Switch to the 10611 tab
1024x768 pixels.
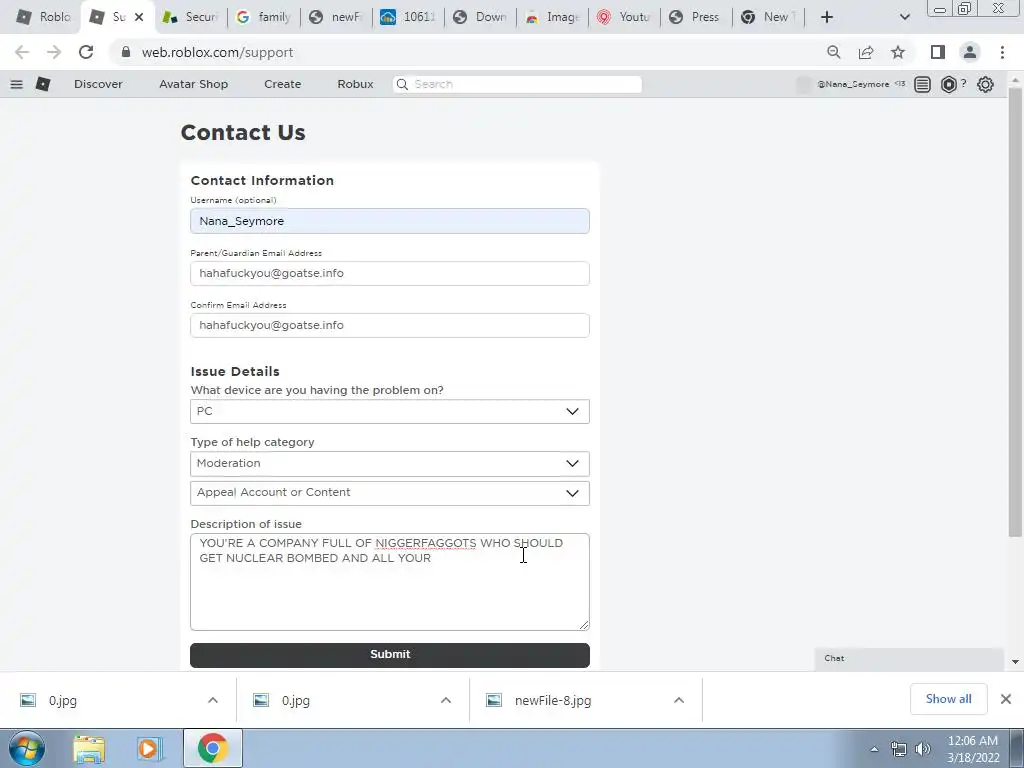pos(409,17)
